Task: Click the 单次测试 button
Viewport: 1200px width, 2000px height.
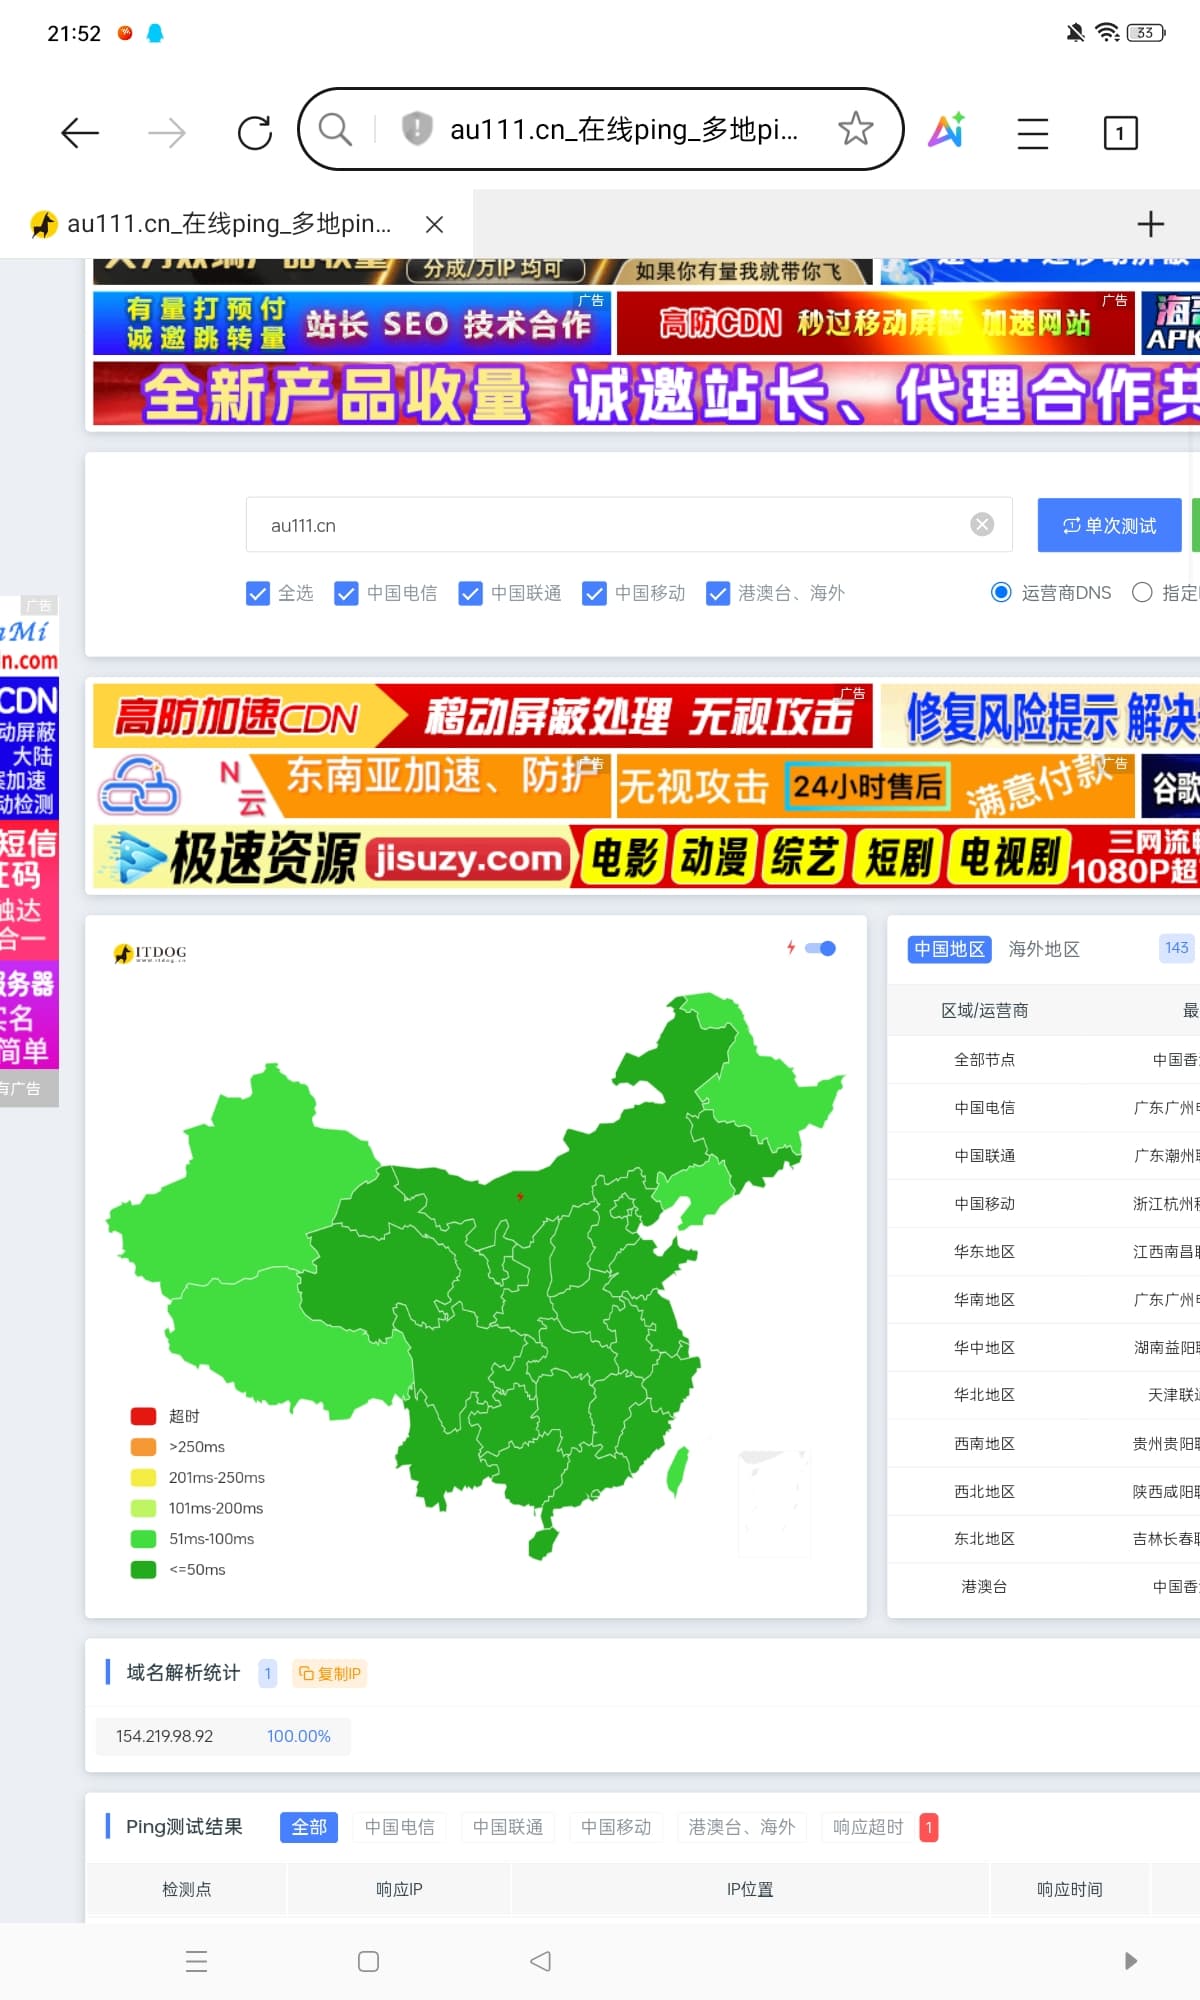Action: (x=1109, y=525)
